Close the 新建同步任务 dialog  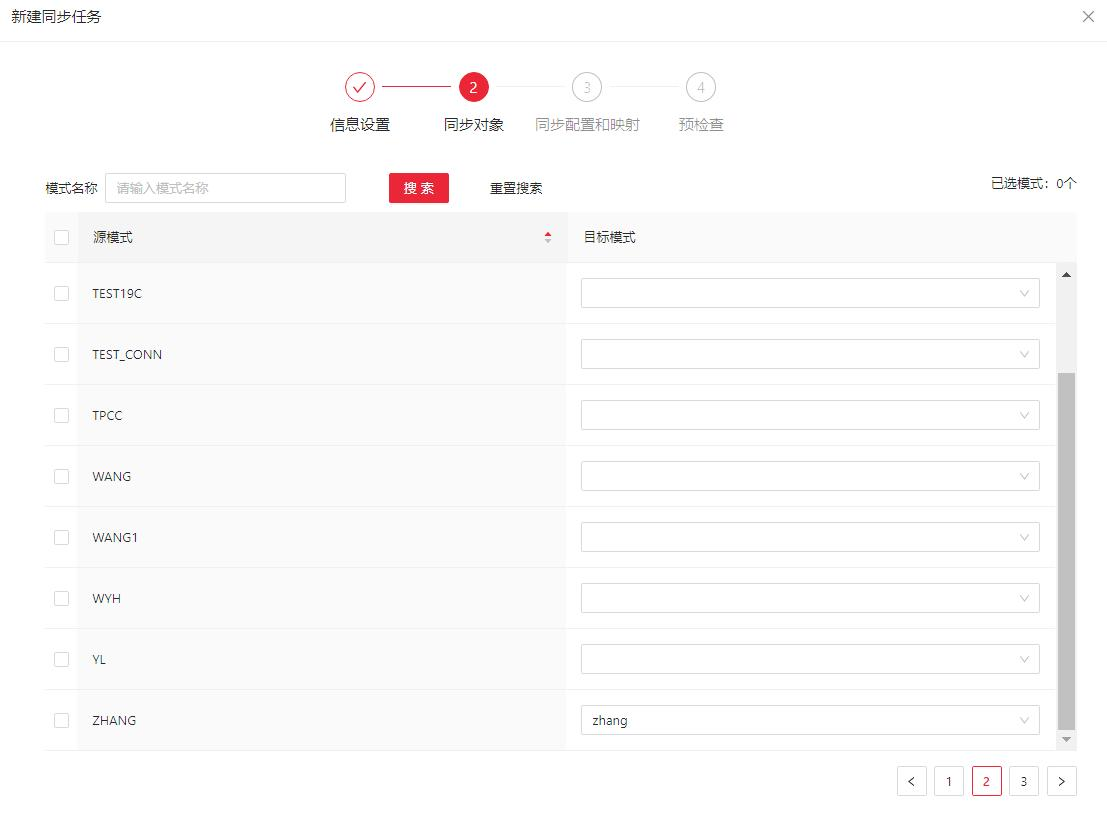[1088, 16]
